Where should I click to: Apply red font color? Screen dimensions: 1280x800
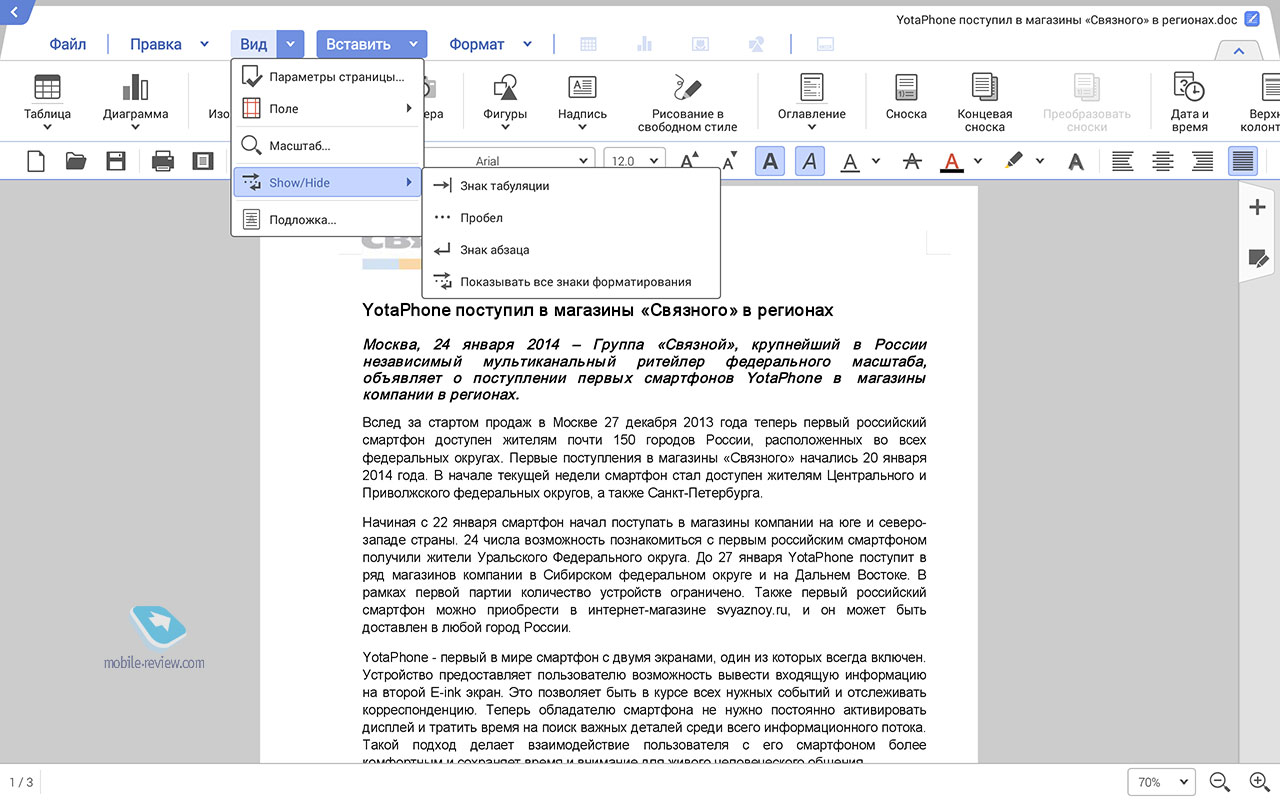pyautogui.click(x=952, y=161)
